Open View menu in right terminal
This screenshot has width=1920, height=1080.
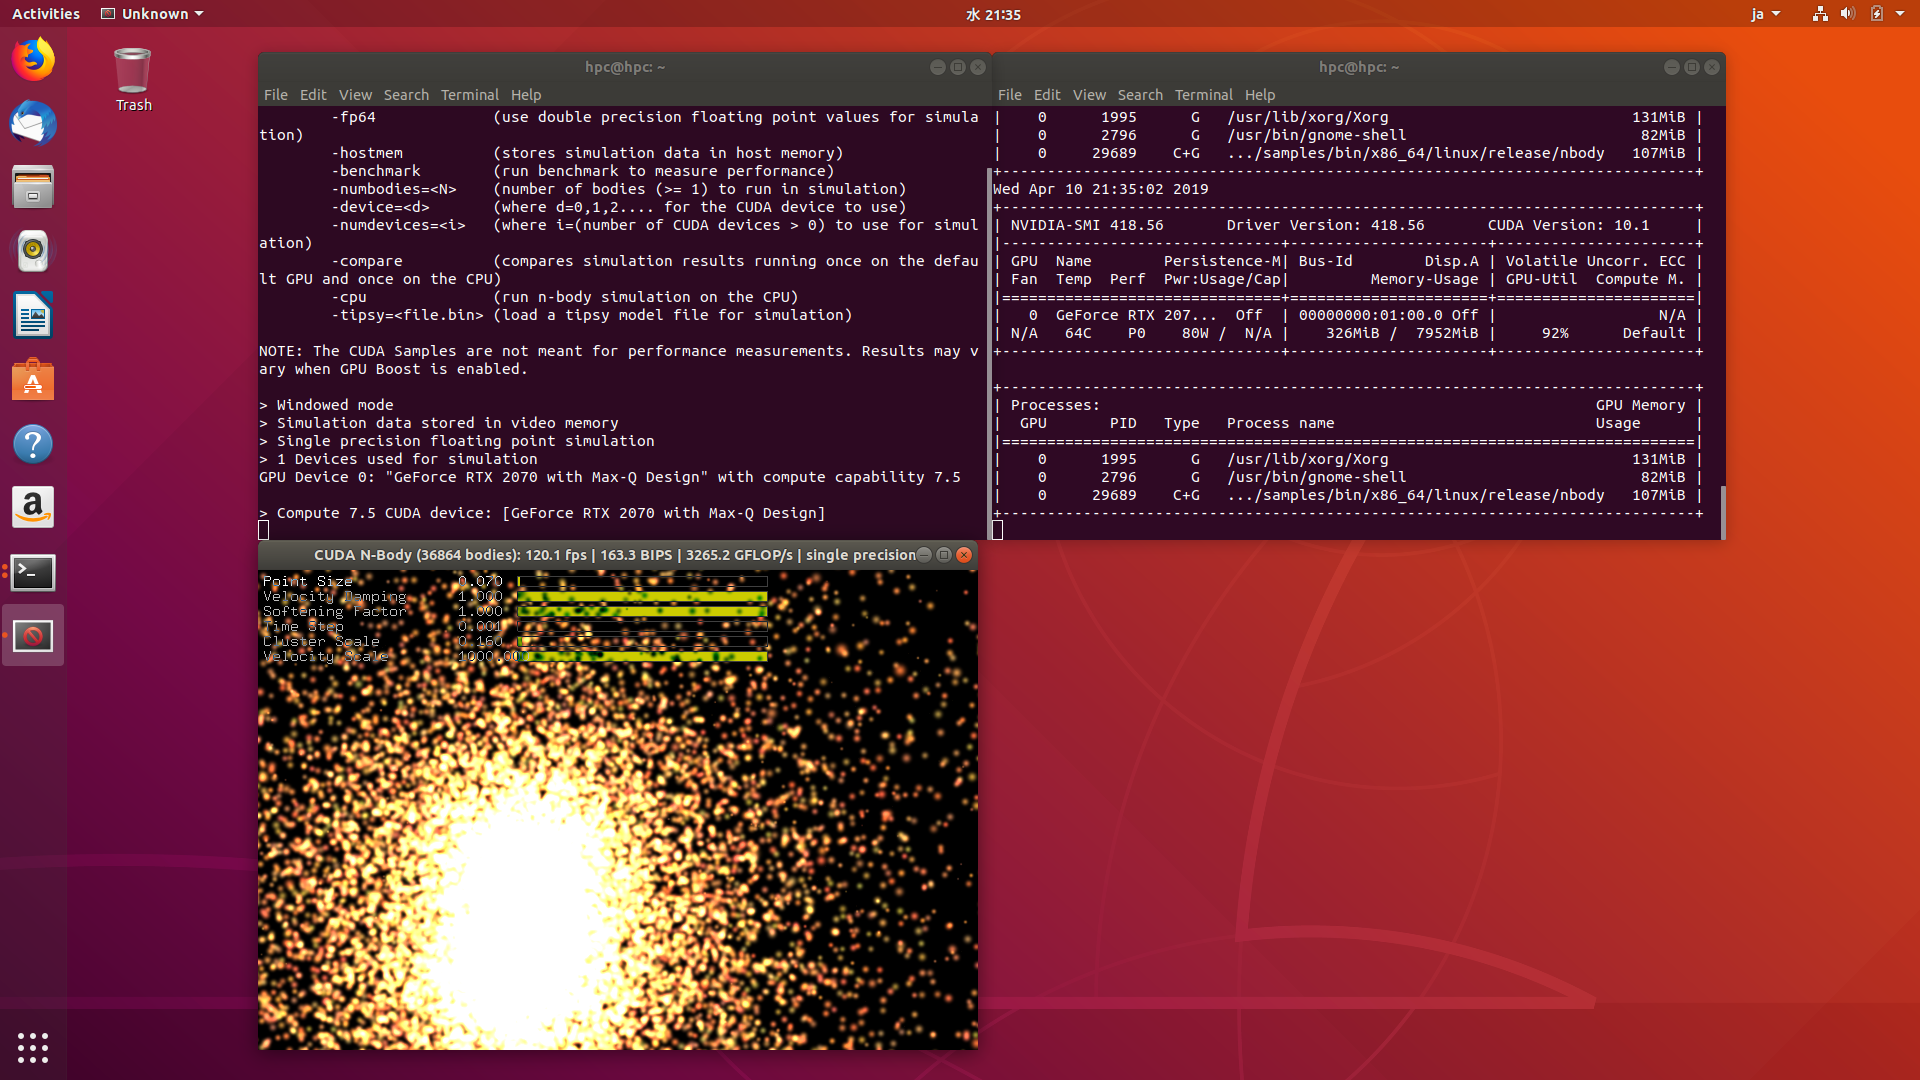tap(1089, 95)
